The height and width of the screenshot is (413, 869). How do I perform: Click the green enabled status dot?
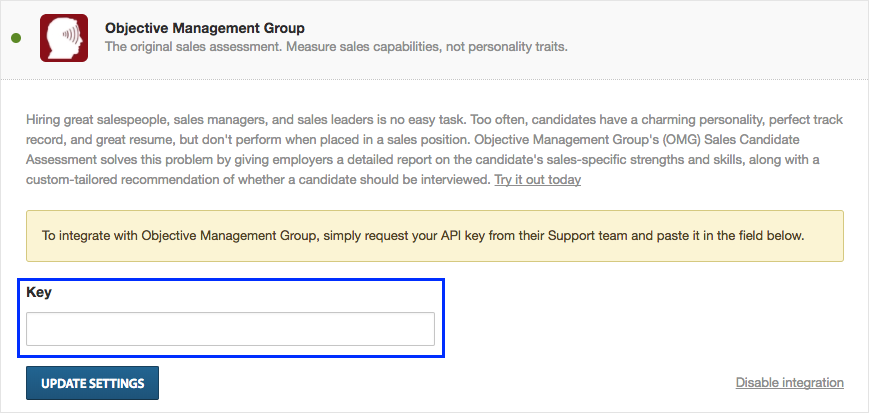coord(16,38)
